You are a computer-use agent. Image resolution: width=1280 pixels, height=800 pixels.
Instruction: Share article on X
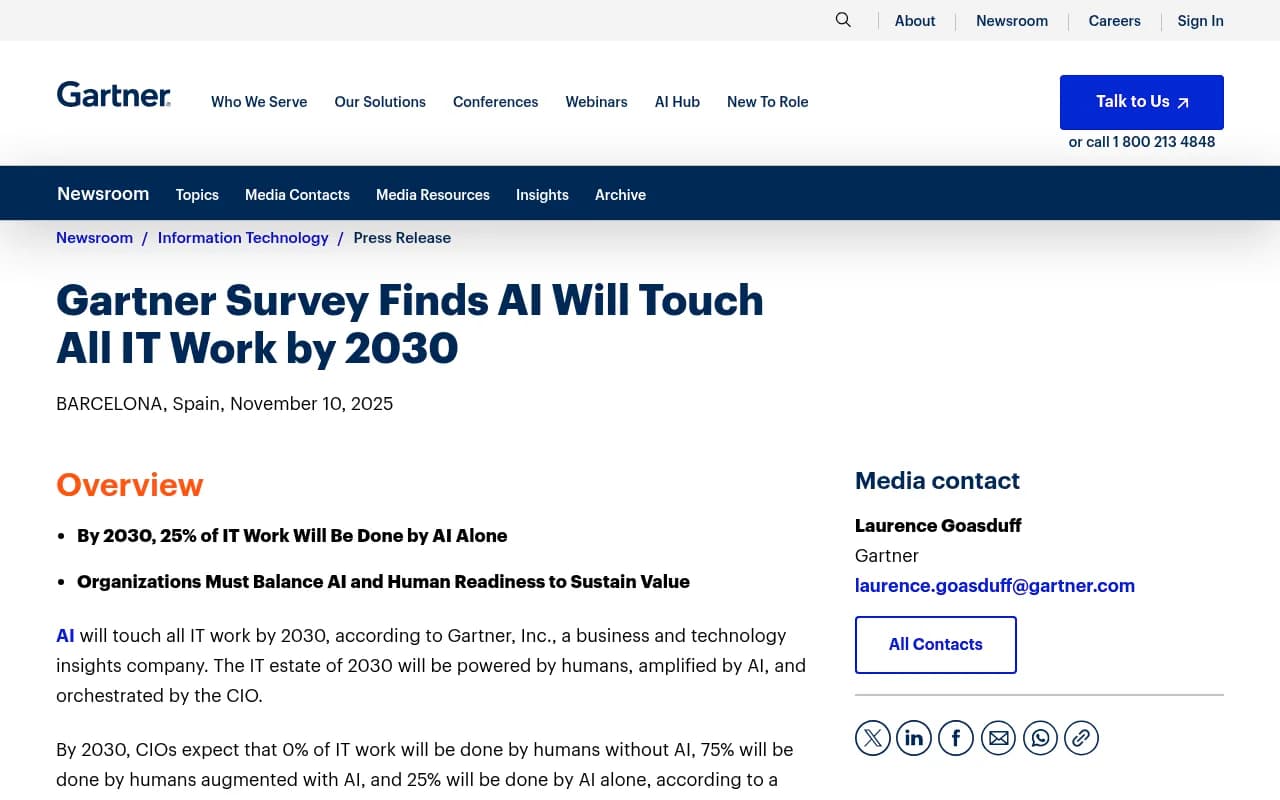coord(872,737)
